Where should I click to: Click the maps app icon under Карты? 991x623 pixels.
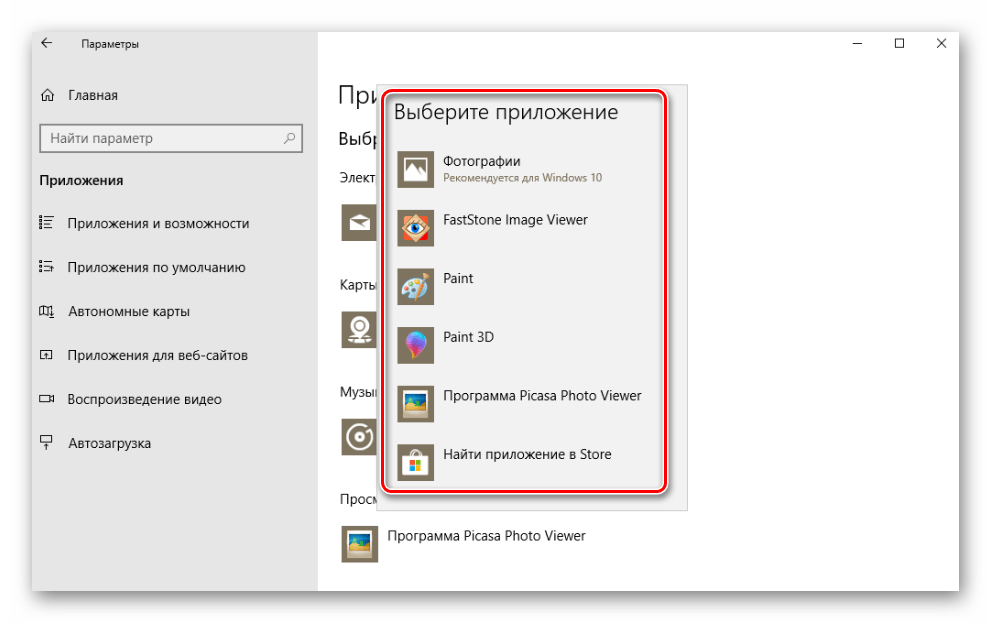pyautogui.click(x=359, y=329)
